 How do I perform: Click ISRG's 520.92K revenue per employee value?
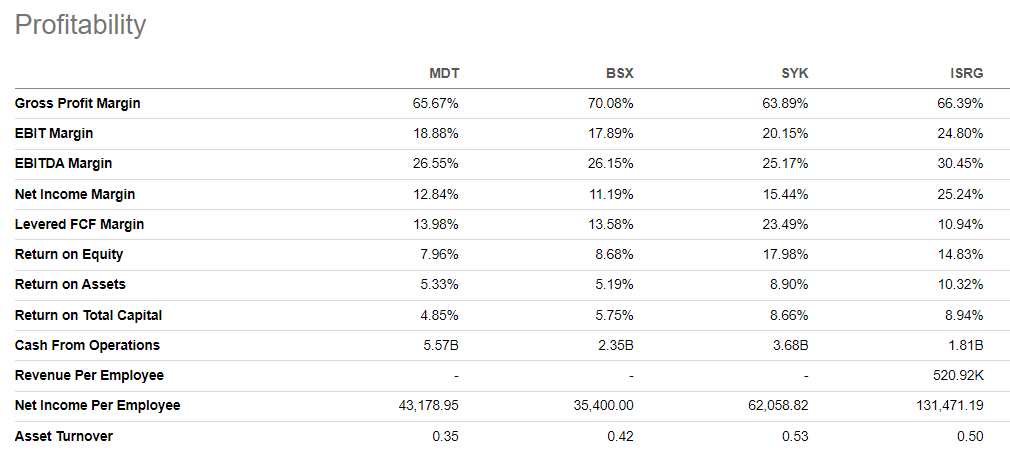pyautogui.click(x=956, y=375)
